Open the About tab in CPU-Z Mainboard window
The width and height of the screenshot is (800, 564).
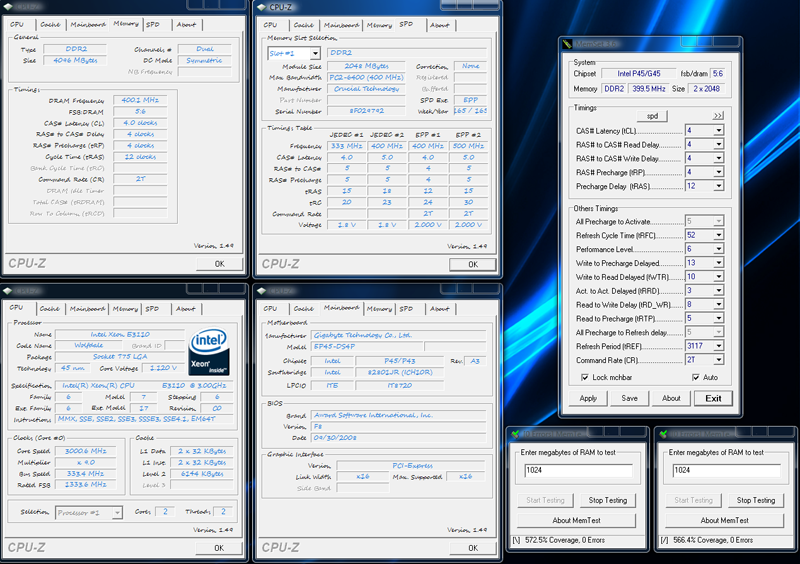click(440, 309)
